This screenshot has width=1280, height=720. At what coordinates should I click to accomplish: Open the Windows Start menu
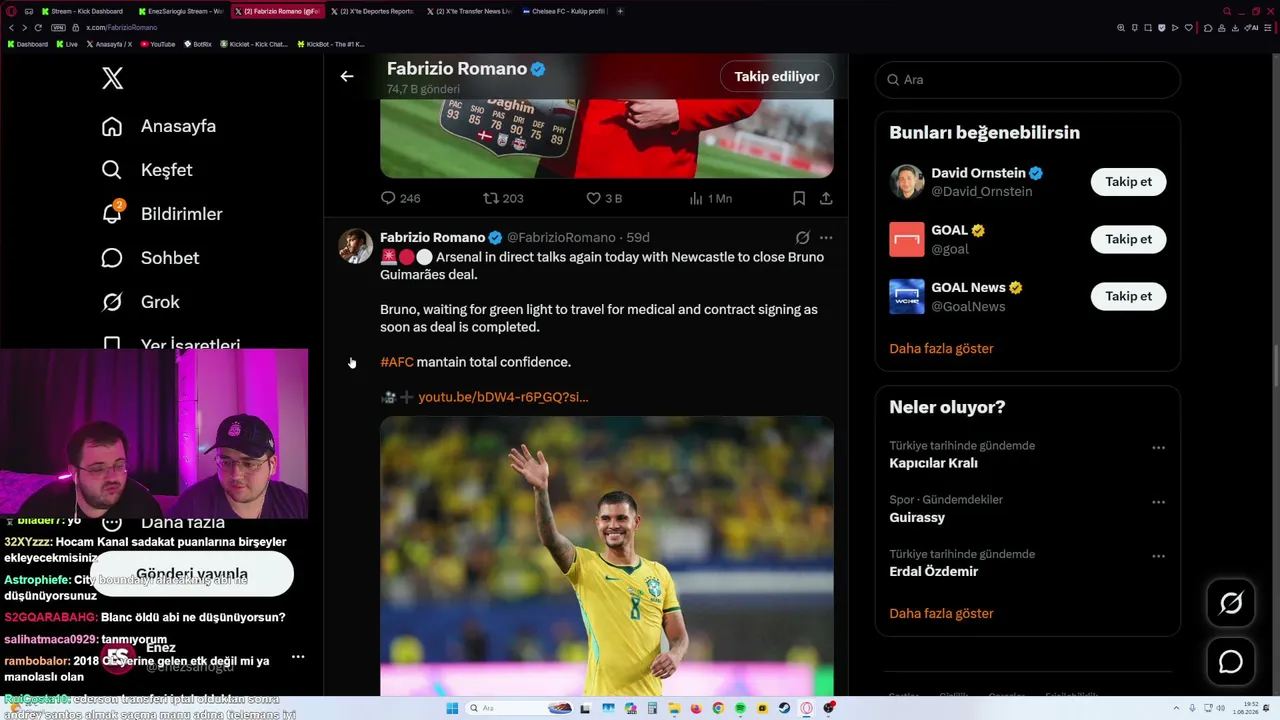coord(452,708)
